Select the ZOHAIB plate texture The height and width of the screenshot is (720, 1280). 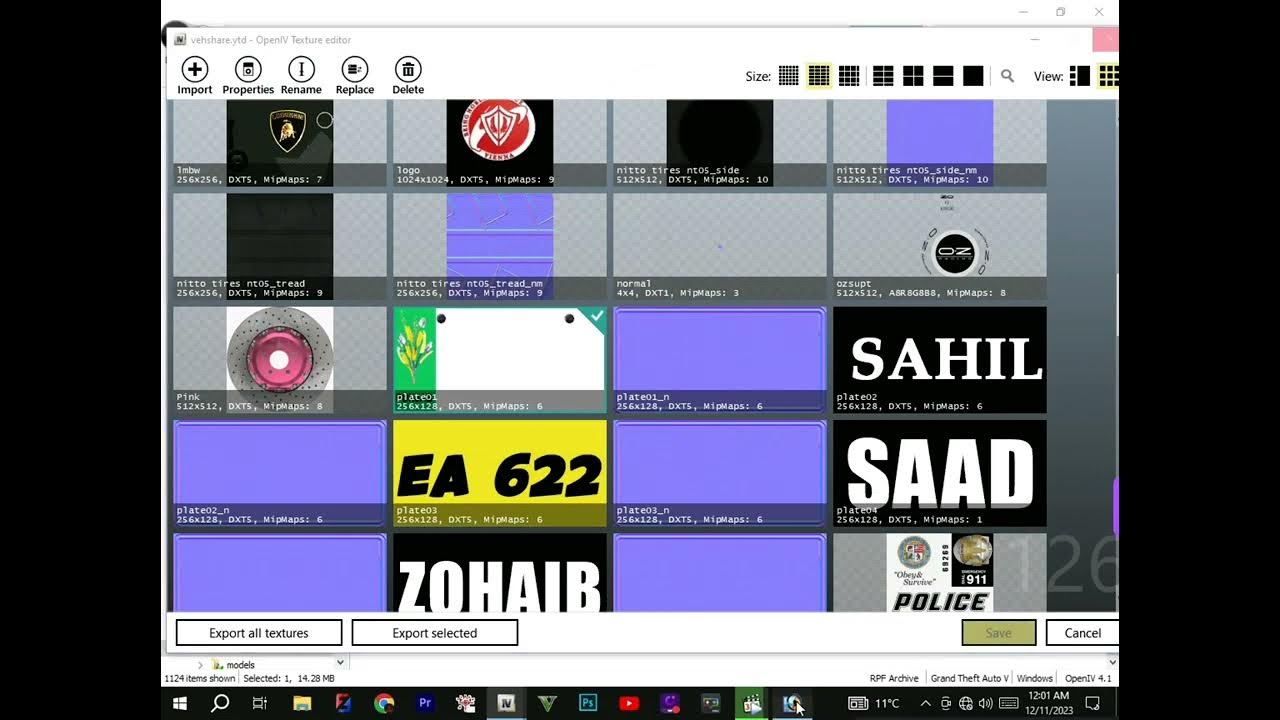pos(500,573)
